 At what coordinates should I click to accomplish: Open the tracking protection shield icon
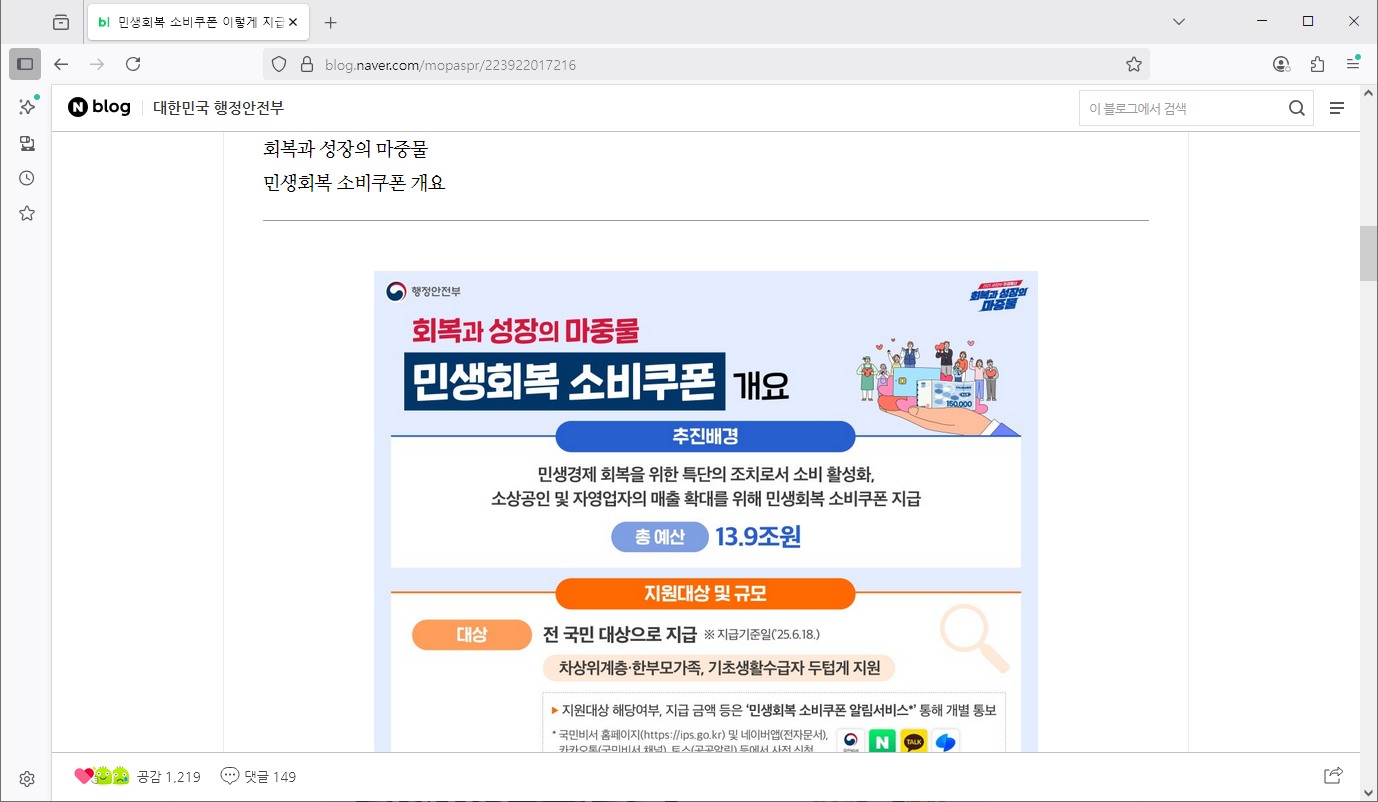[280, 65]
